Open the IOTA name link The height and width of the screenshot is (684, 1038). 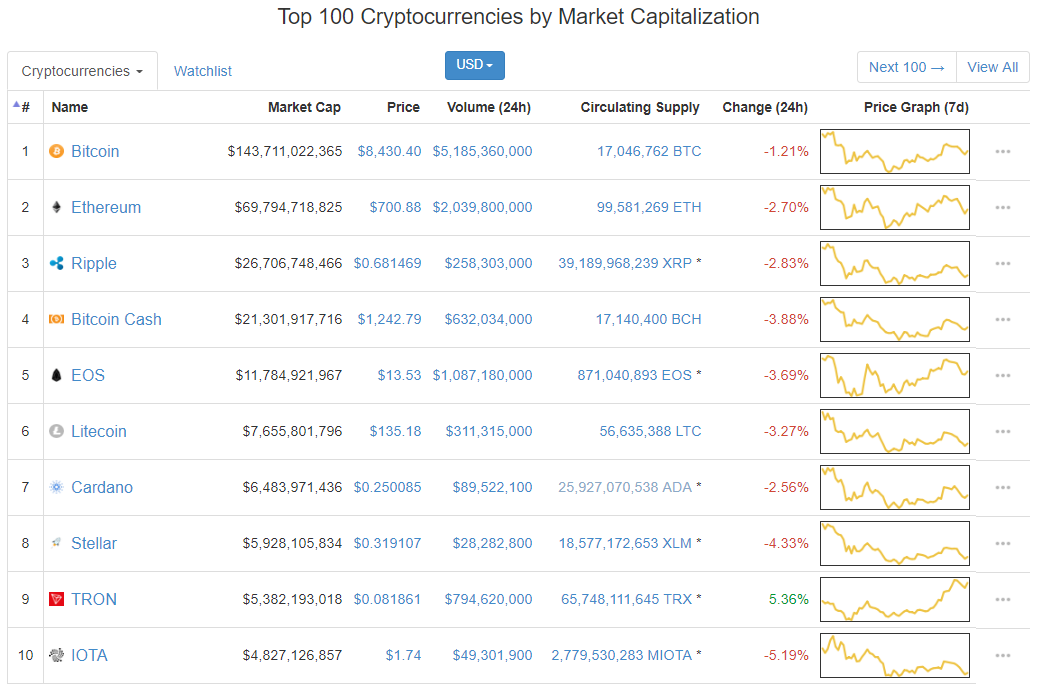point(89,655)
